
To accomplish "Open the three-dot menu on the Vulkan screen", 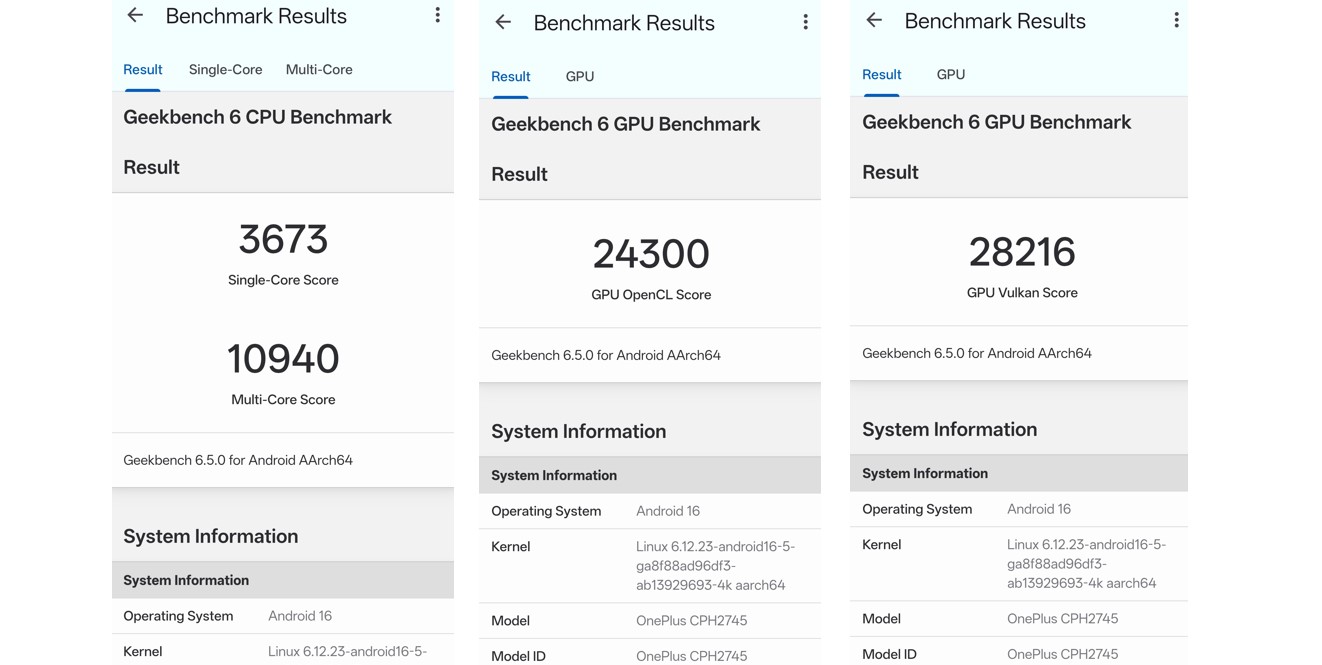I will pyautogui.click(x=1176, y=19).
